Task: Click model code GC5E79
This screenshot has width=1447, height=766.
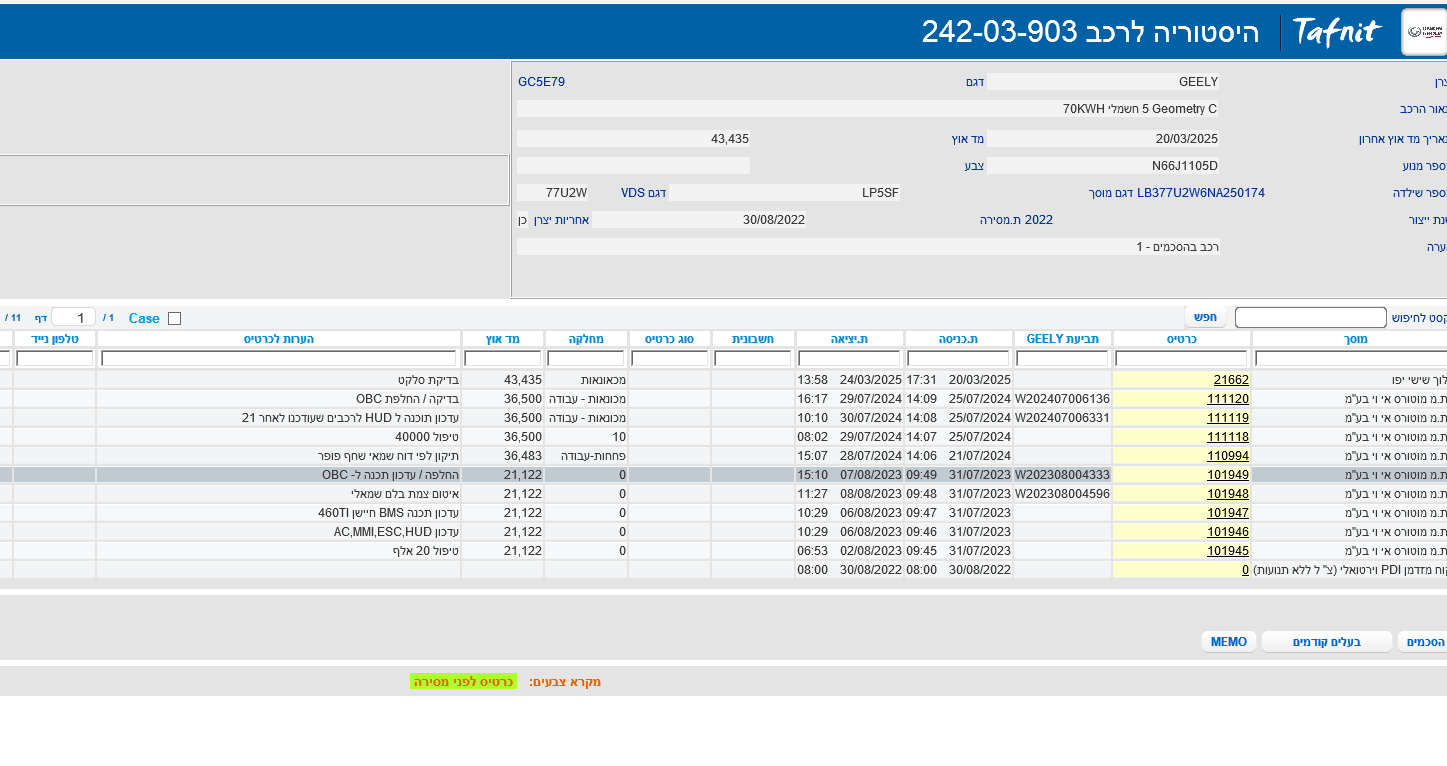Action: [541, 82]
